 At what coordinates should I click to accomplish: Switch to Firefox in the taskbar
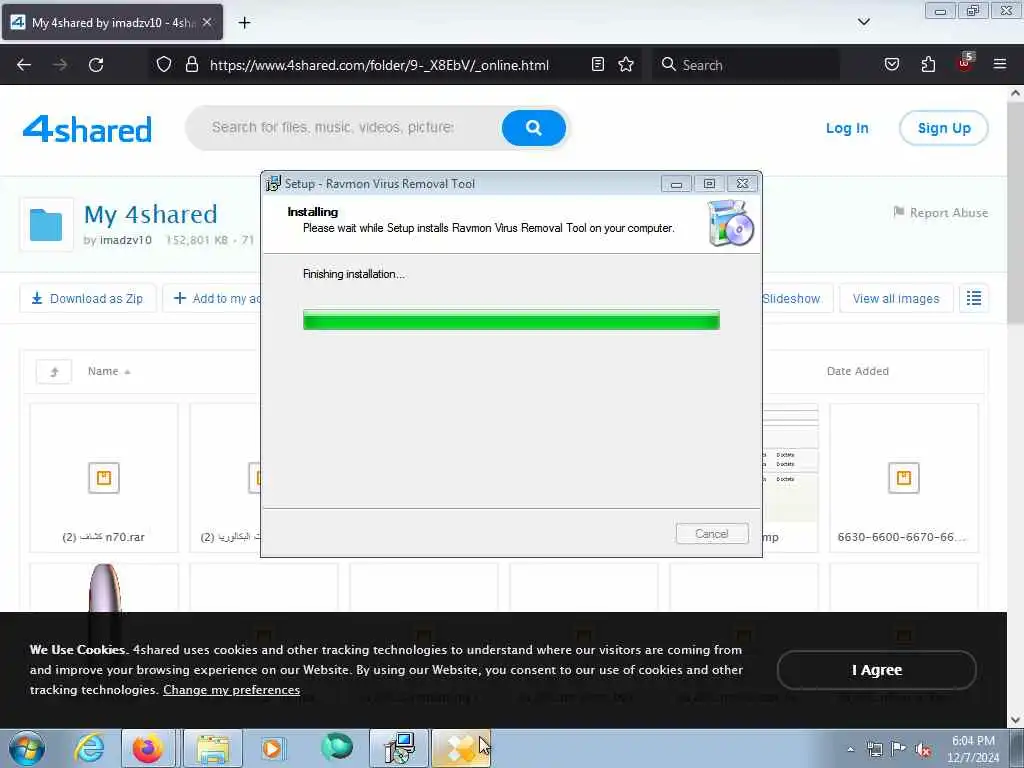coord(148,748)
